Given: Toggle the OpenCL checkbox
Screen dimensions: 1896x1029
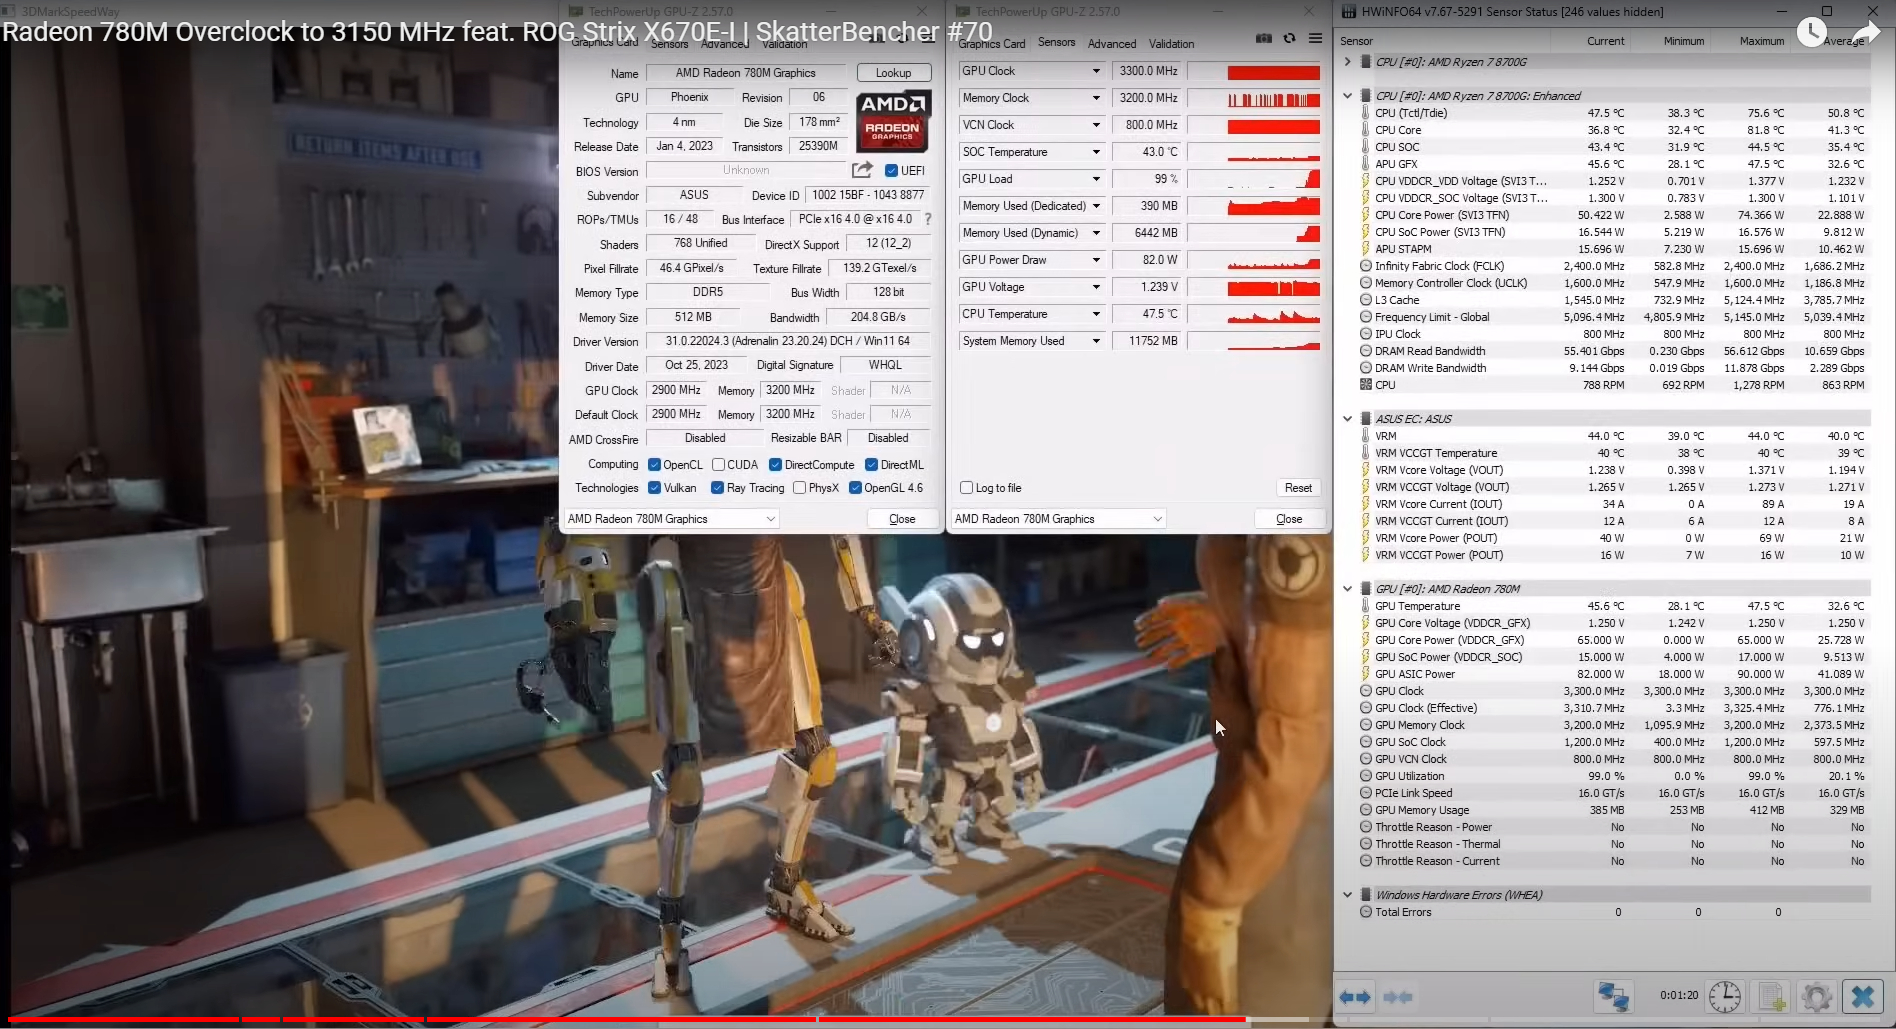Looking at the screenshot, I should click(x=654, y=465).
